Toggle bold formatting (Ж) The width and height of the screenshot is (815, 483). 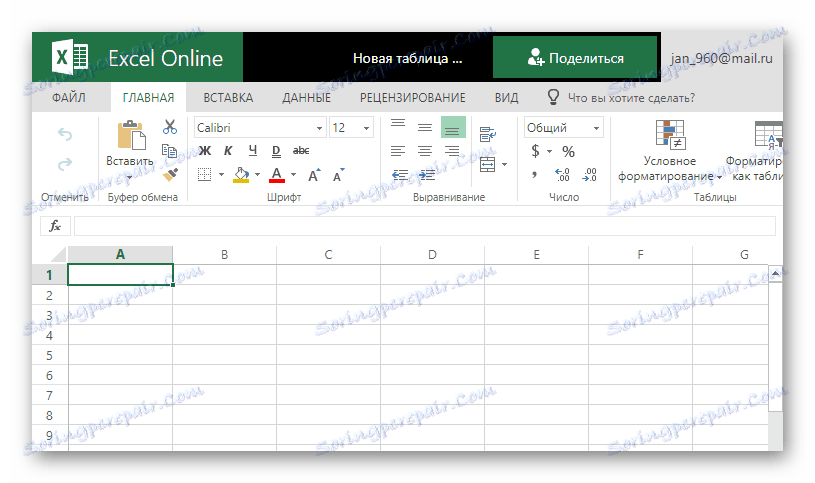pos(205,151)
